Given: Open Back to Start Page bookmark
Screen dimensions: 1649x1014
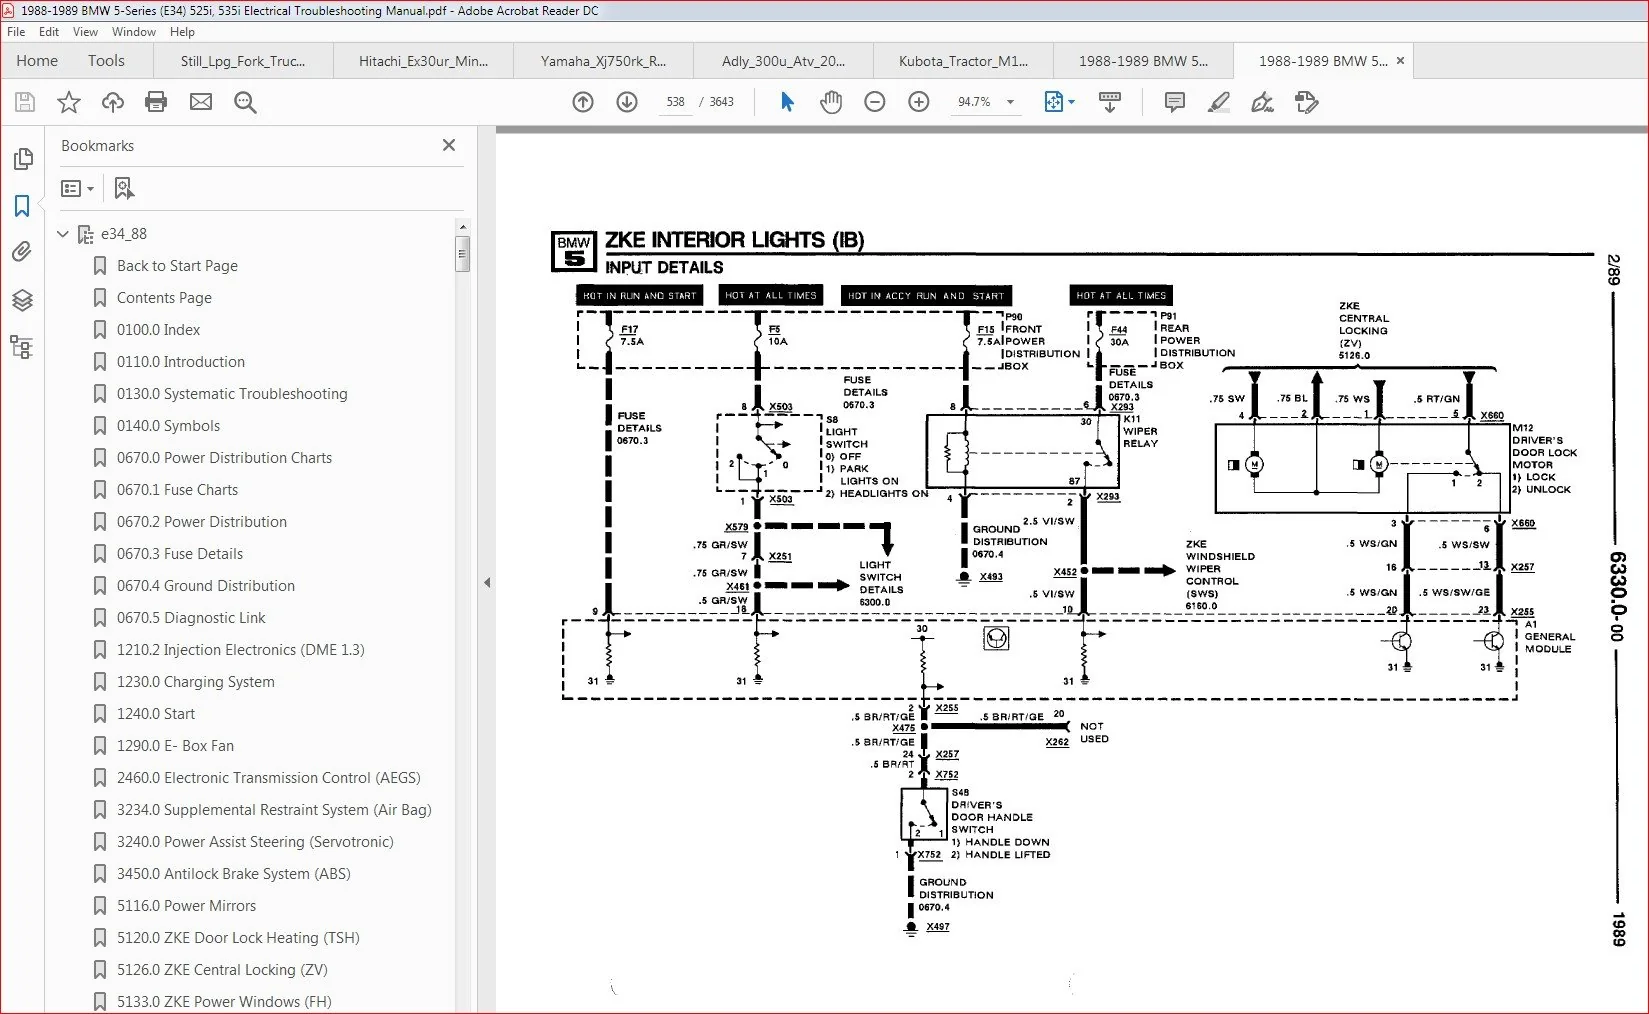Looking at the screenshot, I should [x=177, y=266].
